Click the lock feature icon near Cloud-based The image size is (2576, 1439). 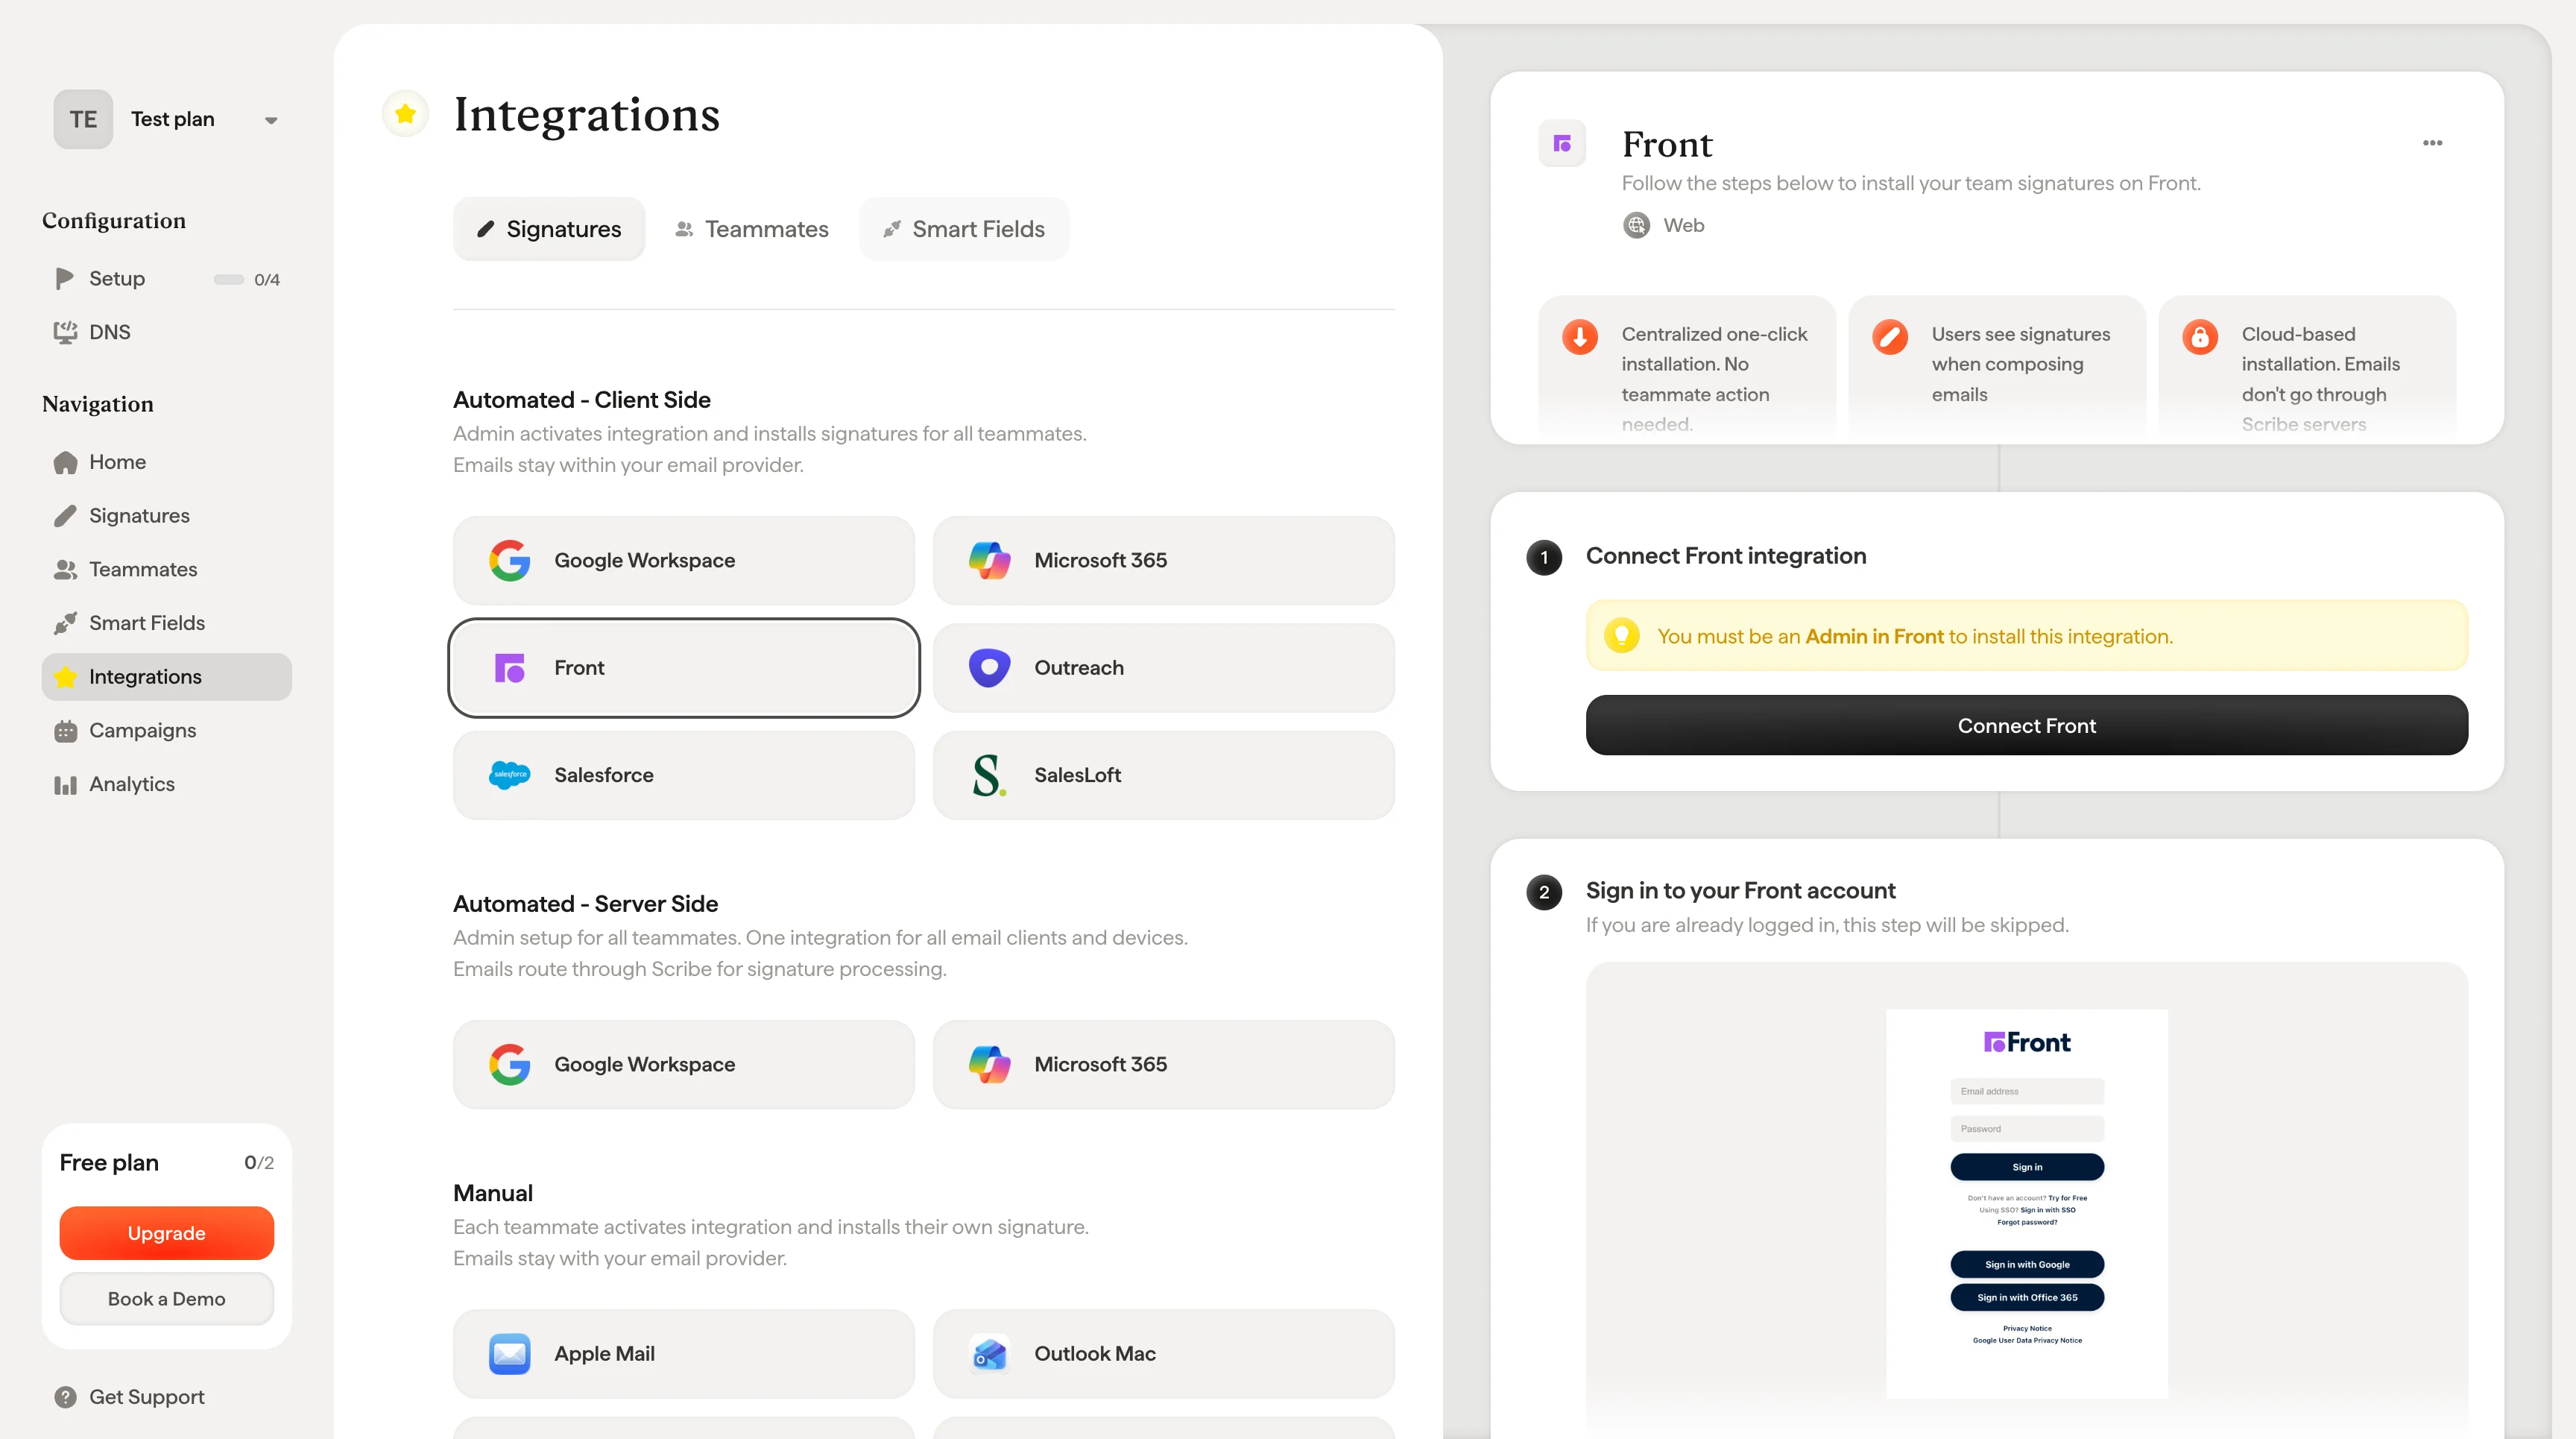click(2200, 337)
